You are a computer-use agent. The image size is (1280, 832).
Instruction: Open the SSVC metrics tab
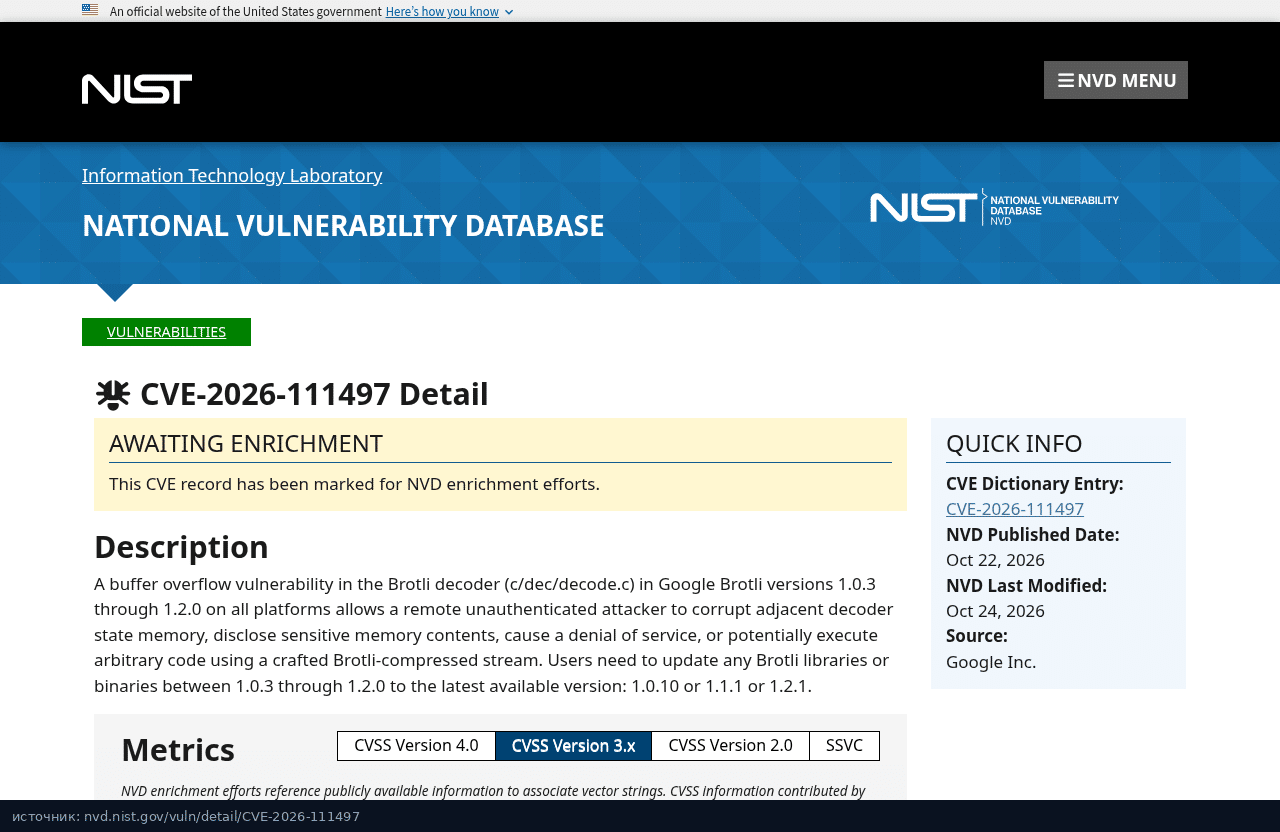844,746
